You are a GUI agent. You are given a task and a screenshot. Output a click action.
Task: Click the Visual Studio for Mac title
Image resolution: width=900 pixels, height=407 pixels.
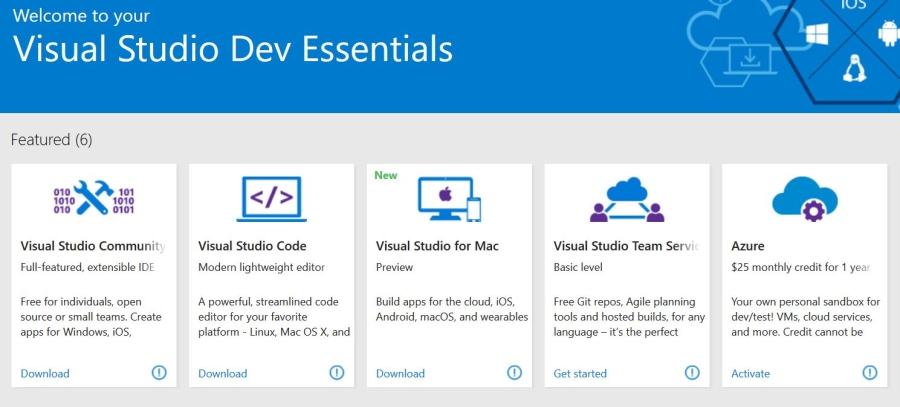(437, 246)
